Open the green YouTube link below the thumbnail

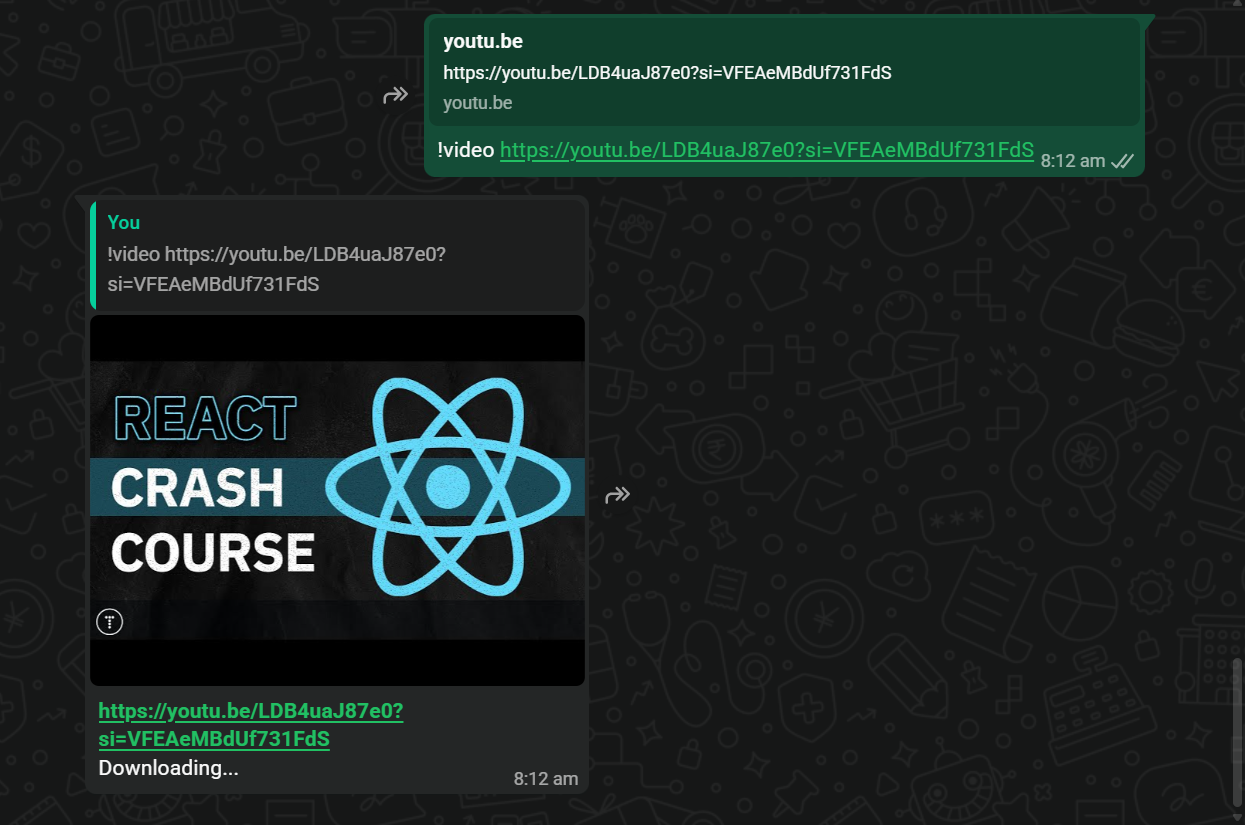[250, 725]
